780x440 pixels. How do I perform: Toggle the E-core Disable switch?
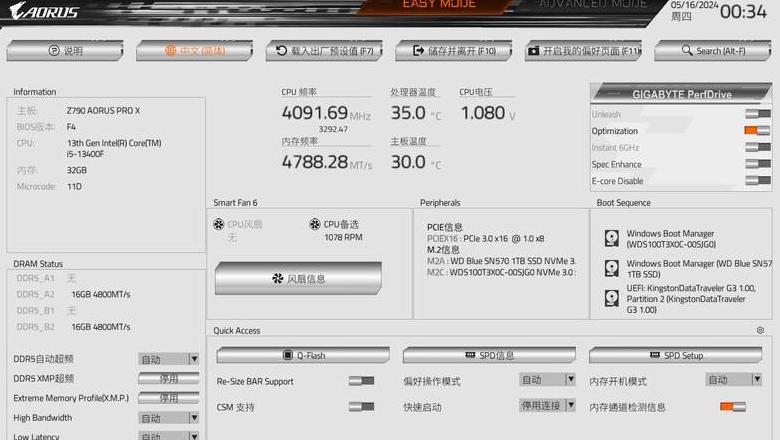[758, 180]
